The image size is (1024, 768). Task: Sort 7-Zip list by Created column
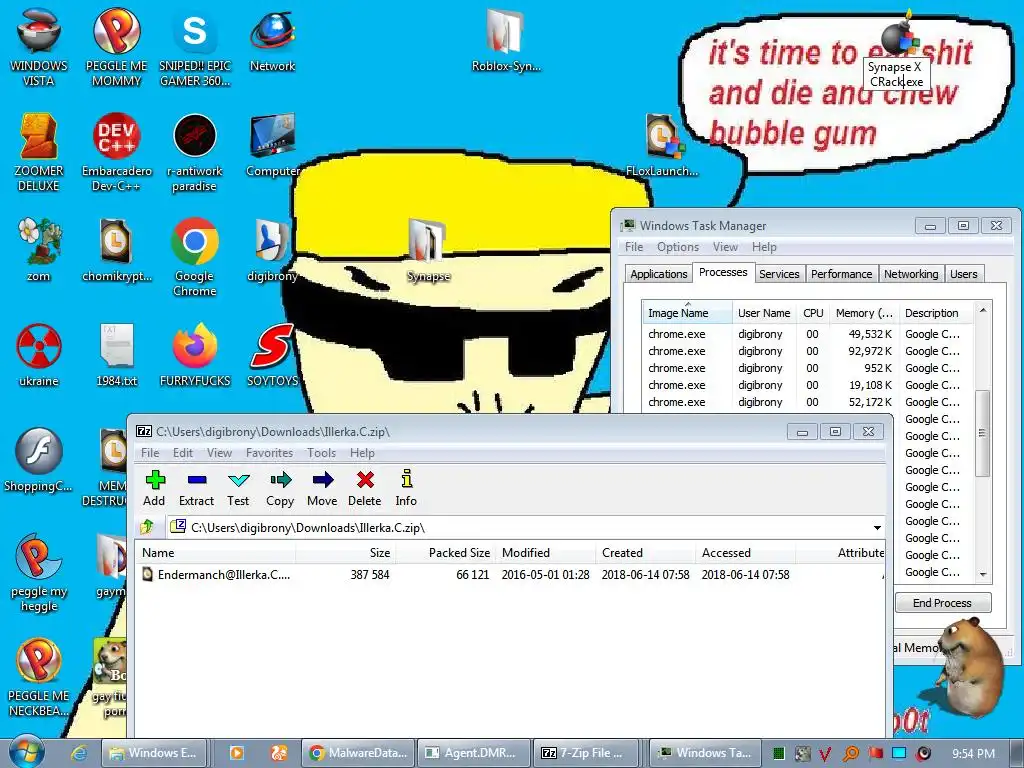click(645, 552)
